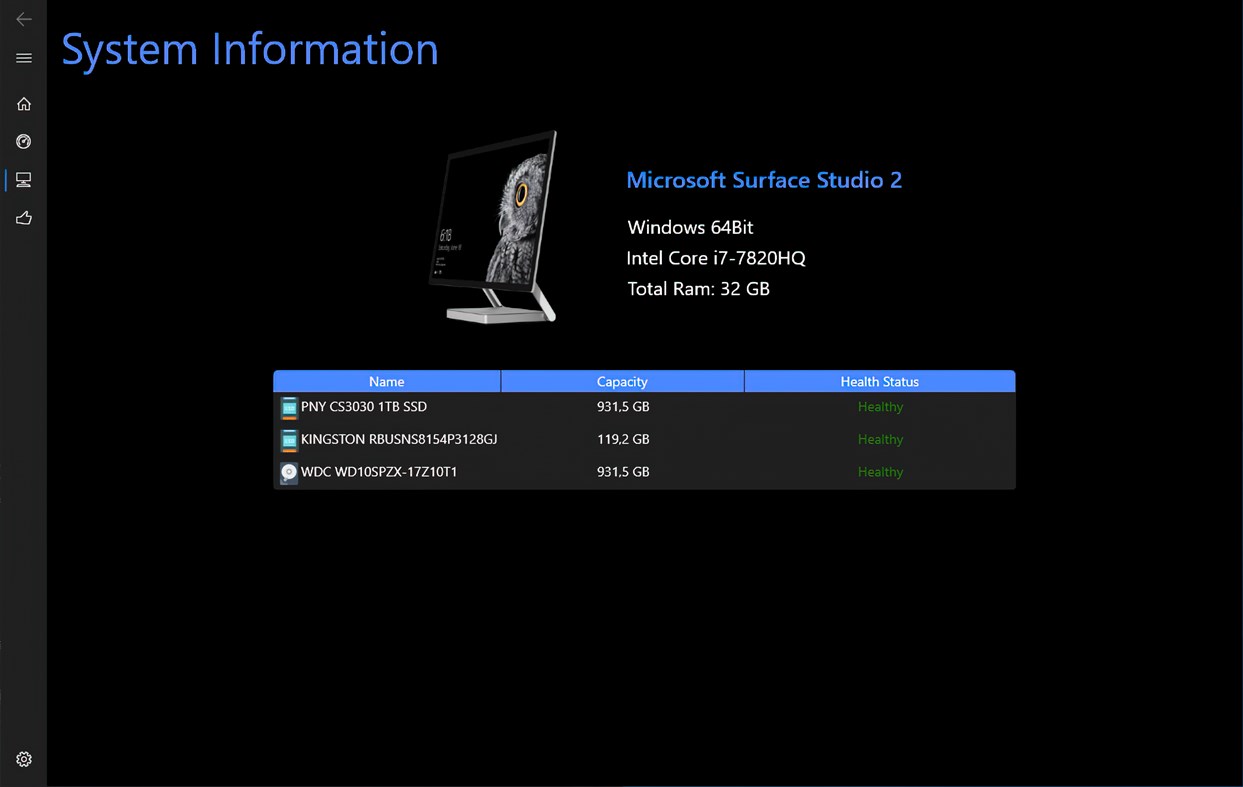Image resolution: width=1243 pixels, height=787 pixels.
Task: Click Healthy status of PNY drive
Action: (x=880, y=407)
